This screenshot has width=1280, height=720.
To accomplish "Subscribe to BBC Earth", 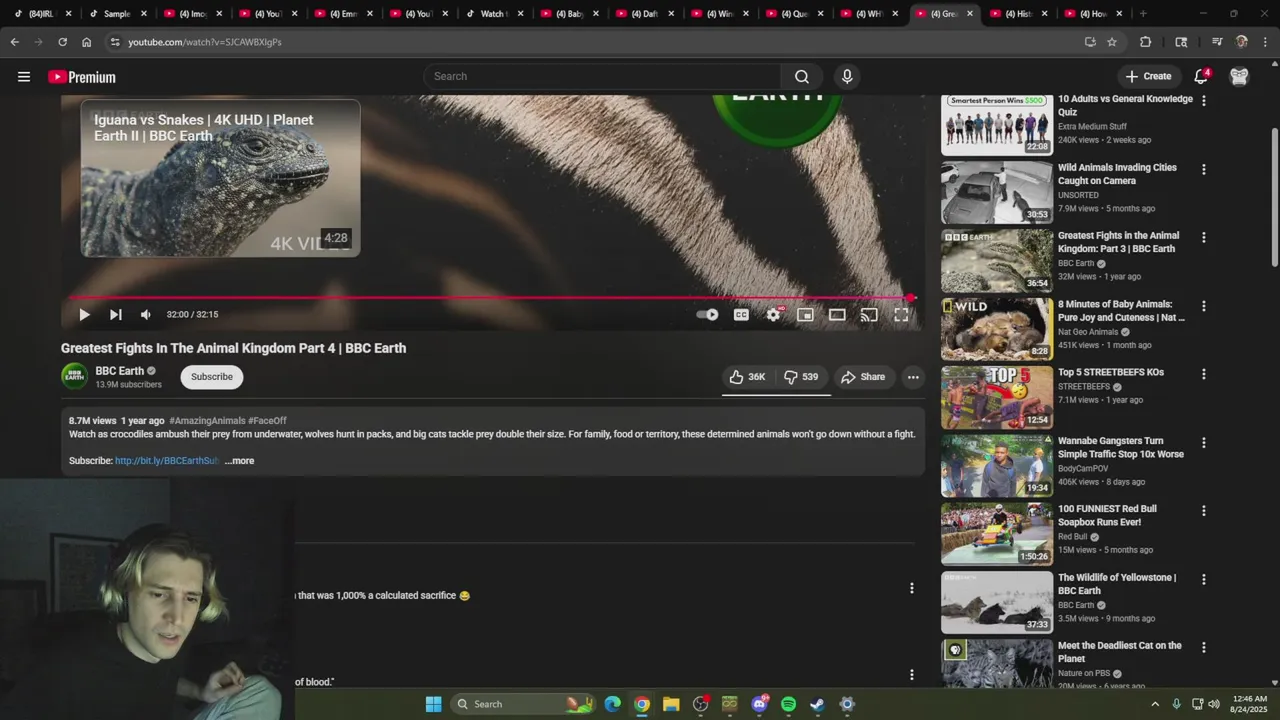I will click(x=212, y=377).
